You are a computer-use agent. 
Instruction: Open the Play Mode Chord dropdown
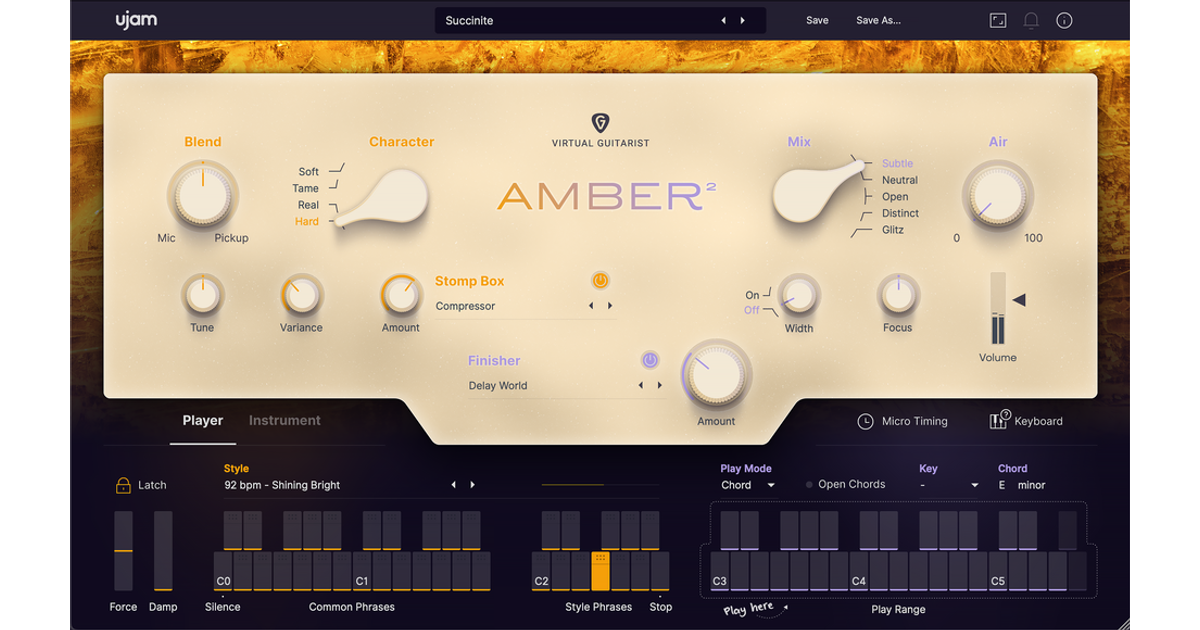pos(749,485)
